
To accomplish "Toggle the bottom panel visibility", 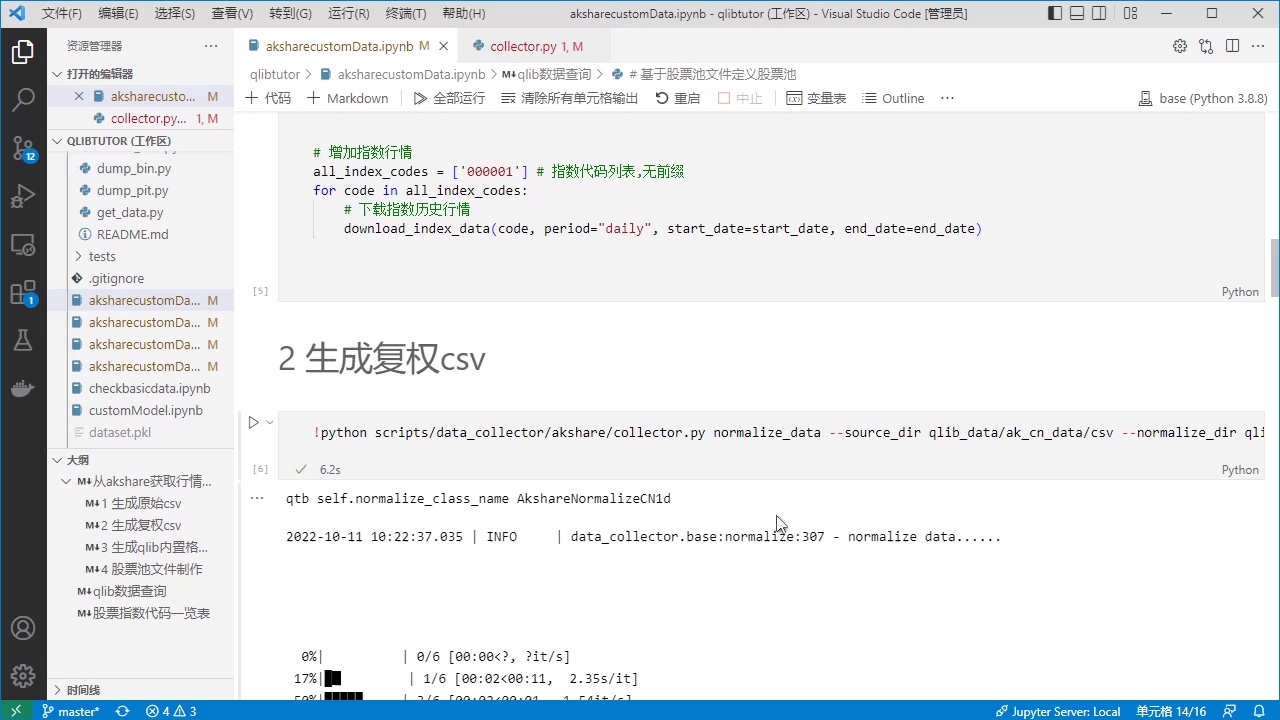I will (1077, 12).
